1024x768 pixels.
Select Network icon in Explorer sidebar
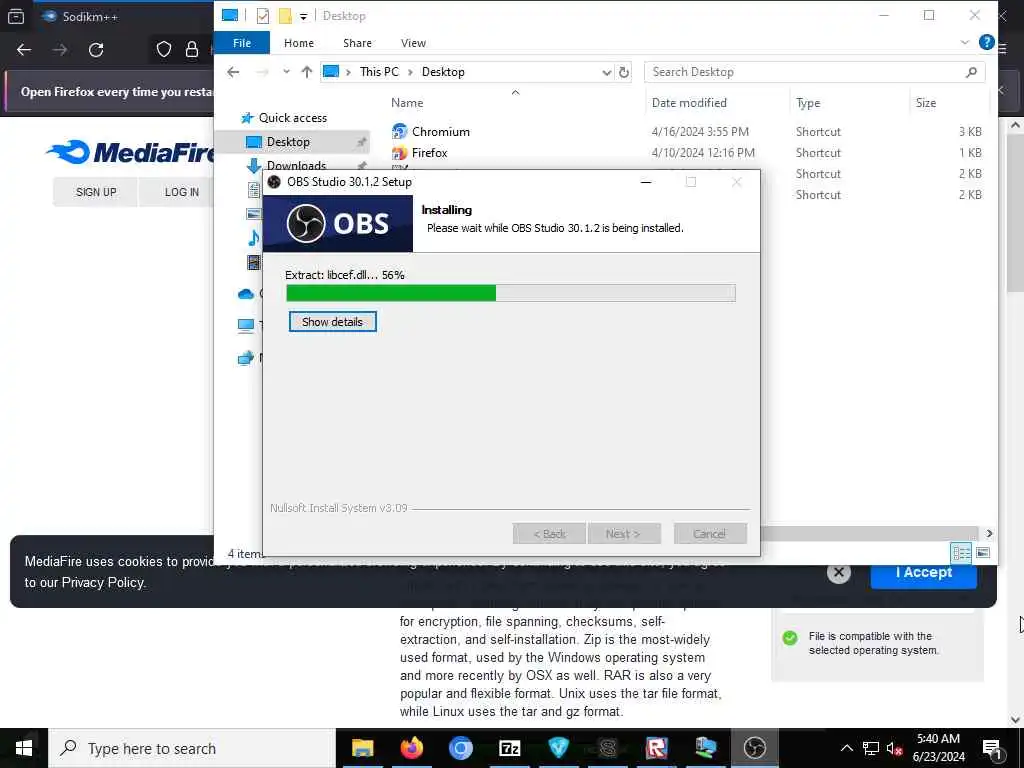[x=246, y=358]
